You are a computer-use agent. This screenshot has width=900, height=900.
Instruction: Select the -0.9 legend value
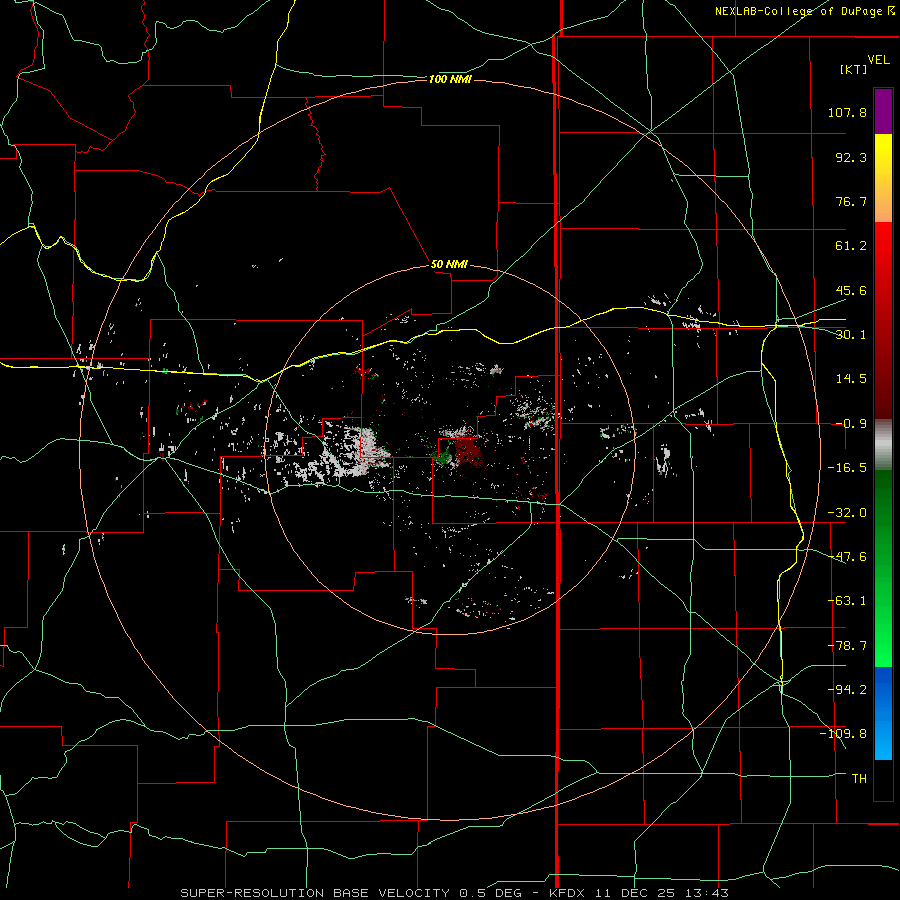click(x=851, y=424)
